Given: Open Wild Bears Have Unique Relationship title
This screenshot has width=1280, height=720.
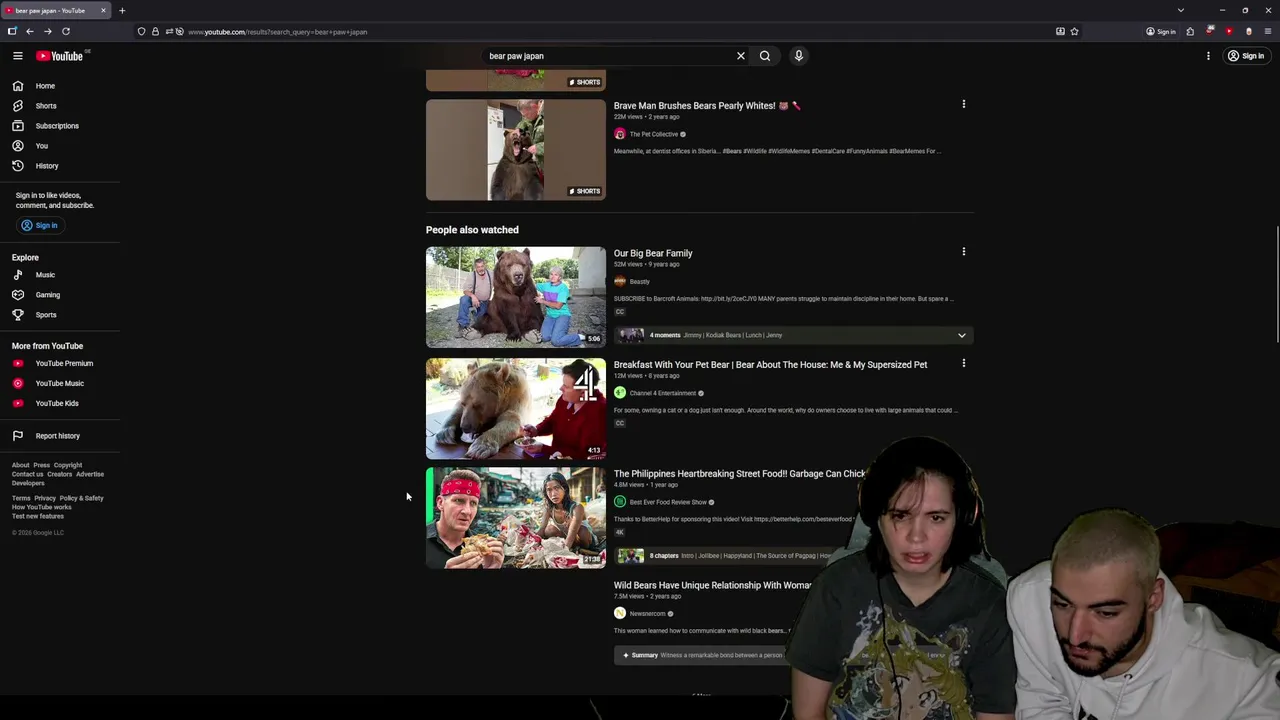Looking at the screenshot, I should coord(712,585).
